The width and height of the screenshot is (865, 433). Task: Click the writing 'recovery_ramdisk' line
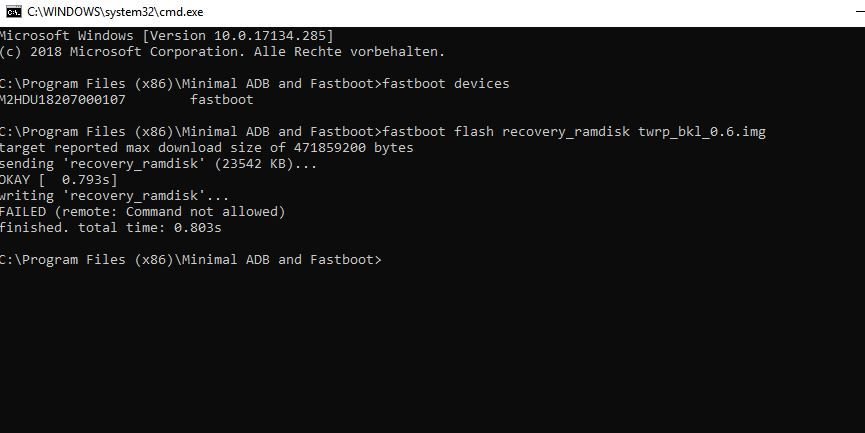pyautogui.click(x=114, y=196)
